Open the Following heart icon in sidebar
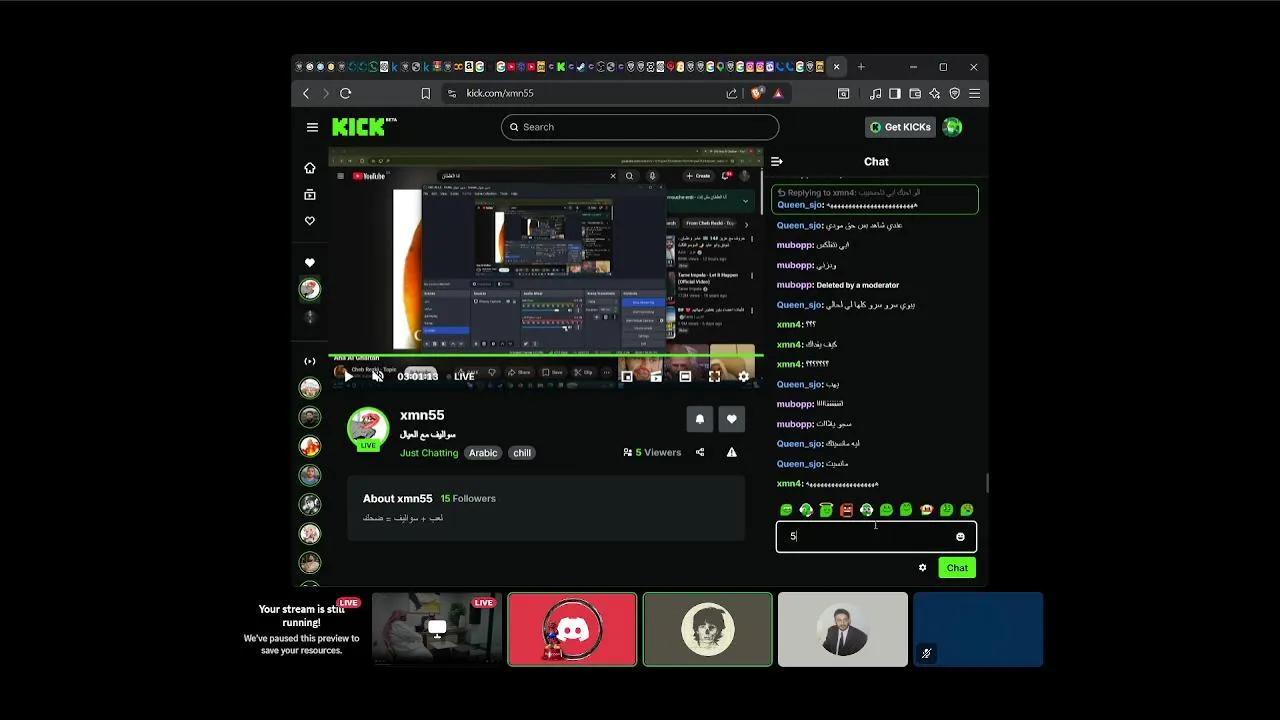Image resolution: width=1280 pixels, height=720 pixels. (x=310, y=221)
